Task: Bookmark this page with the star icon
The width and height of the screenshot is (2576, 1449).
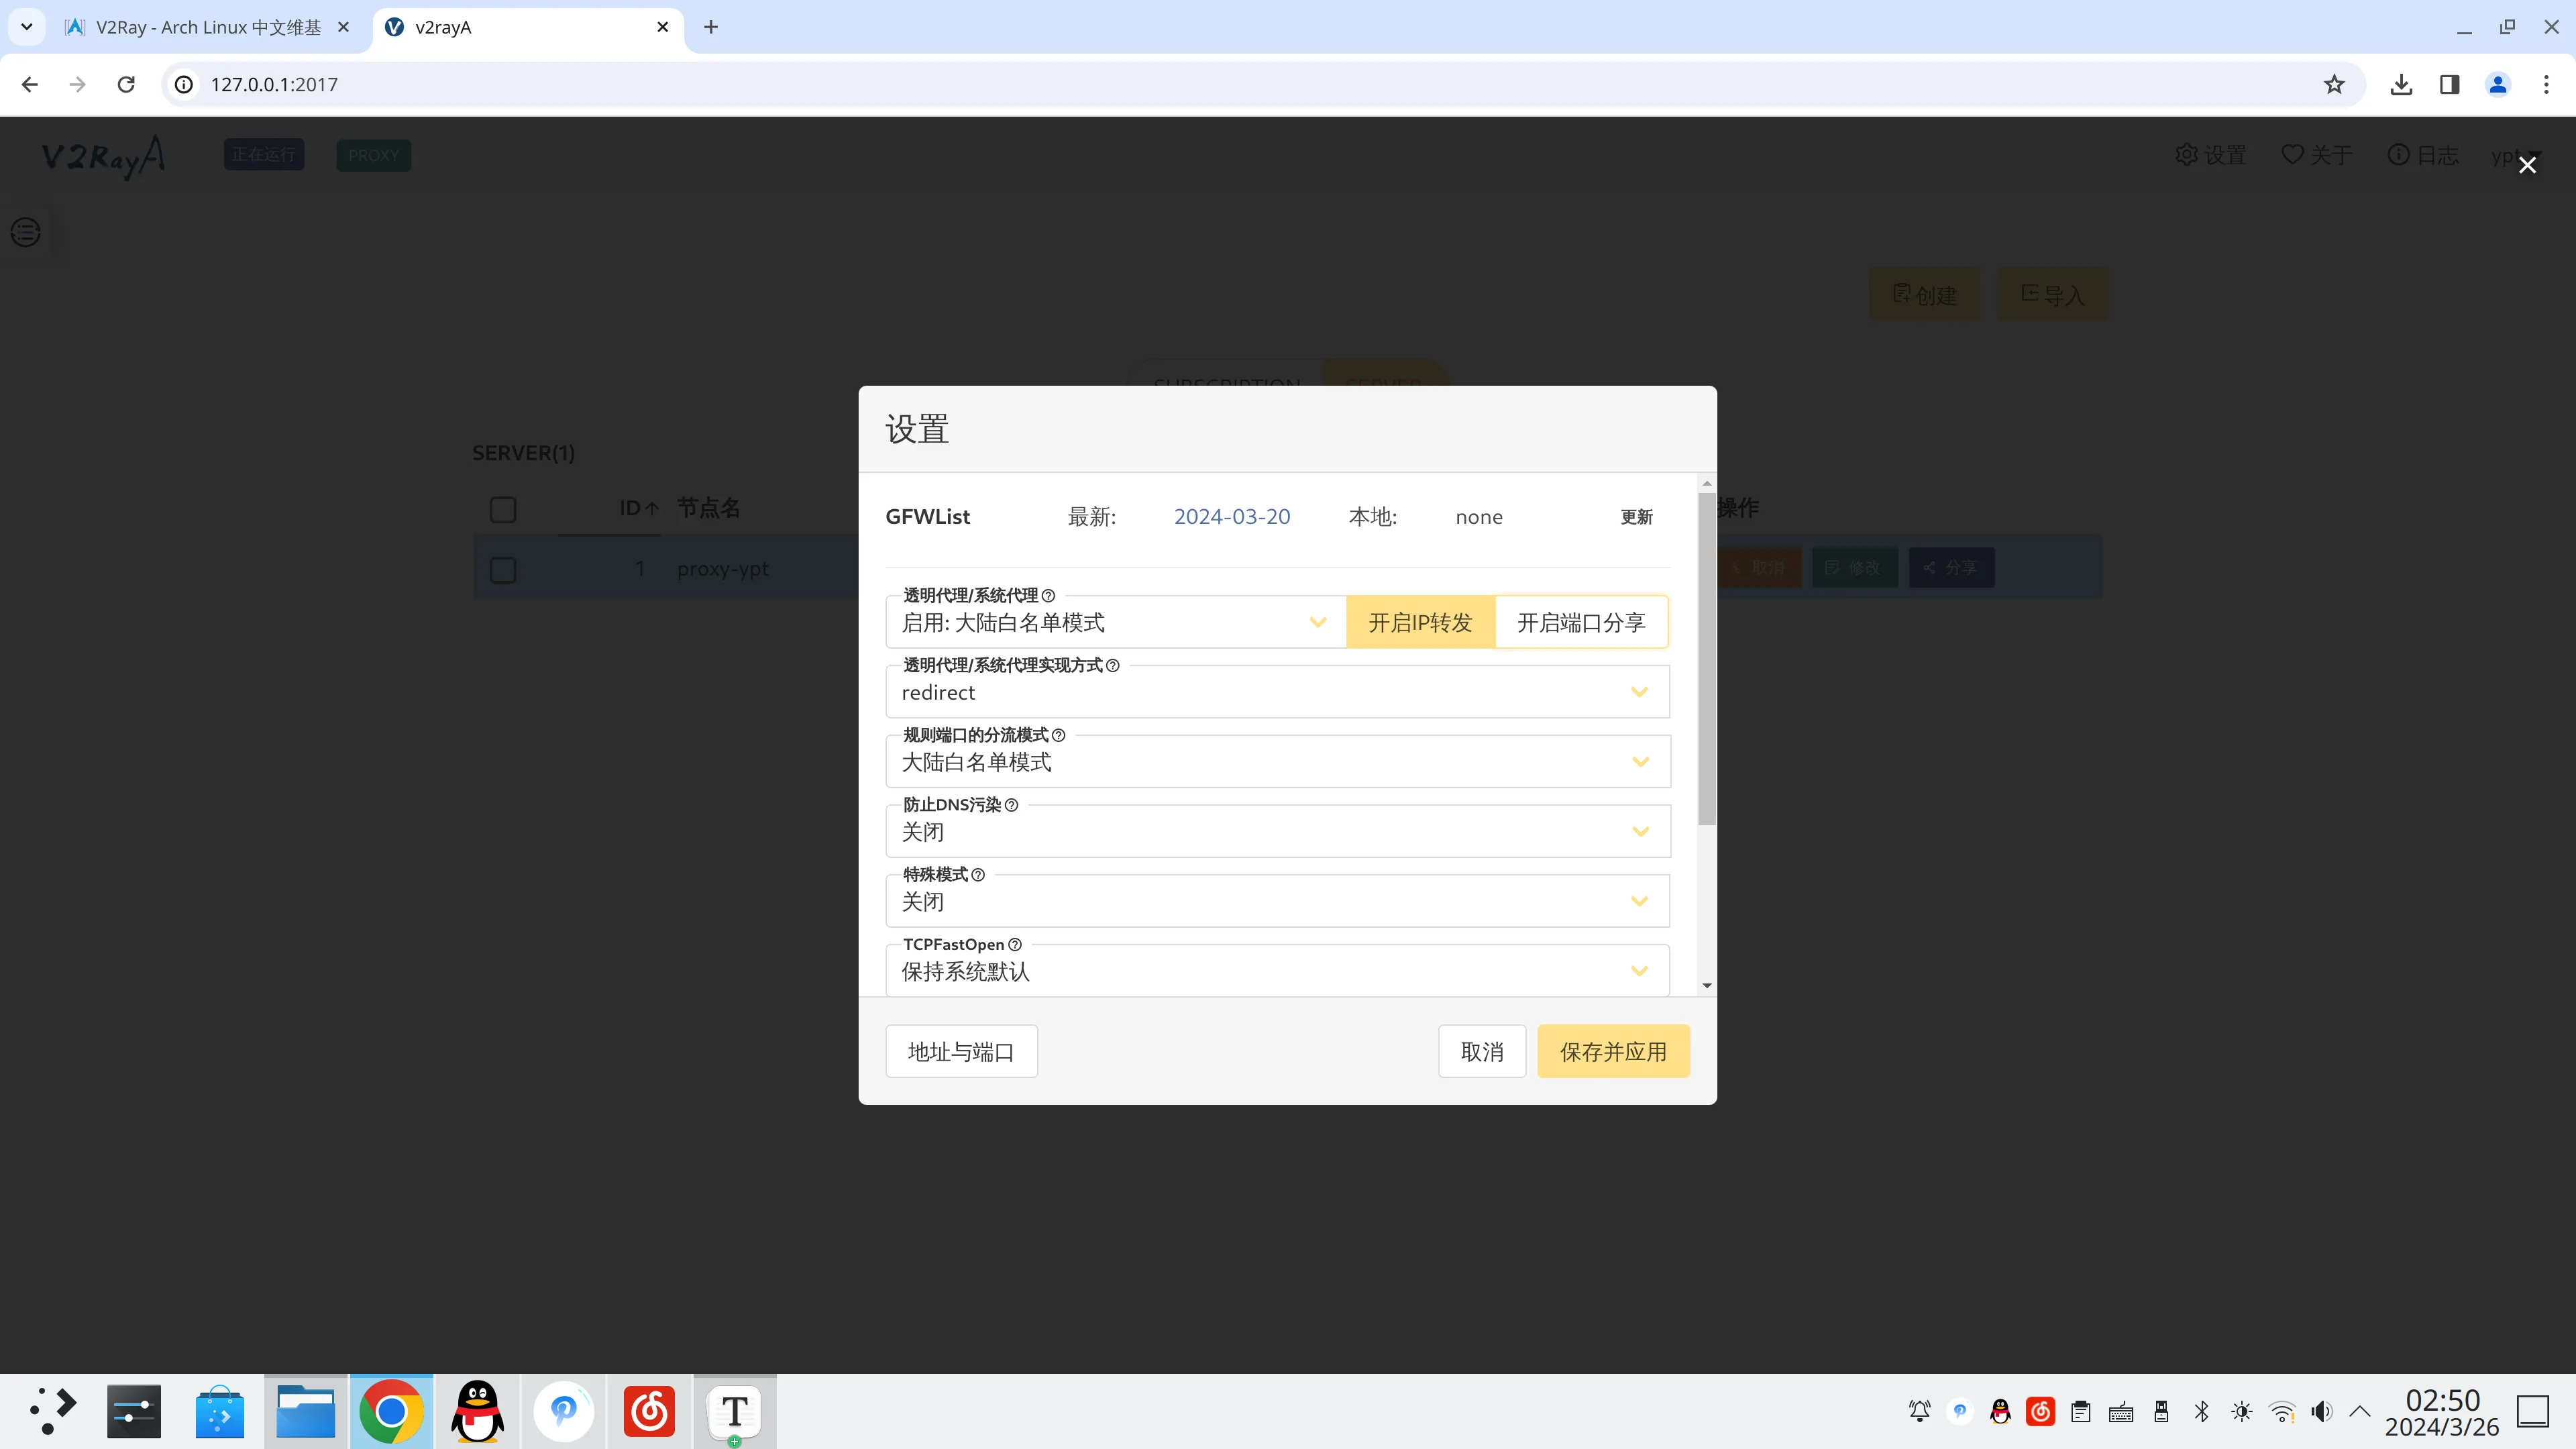Action: [x=2334, y=85]
